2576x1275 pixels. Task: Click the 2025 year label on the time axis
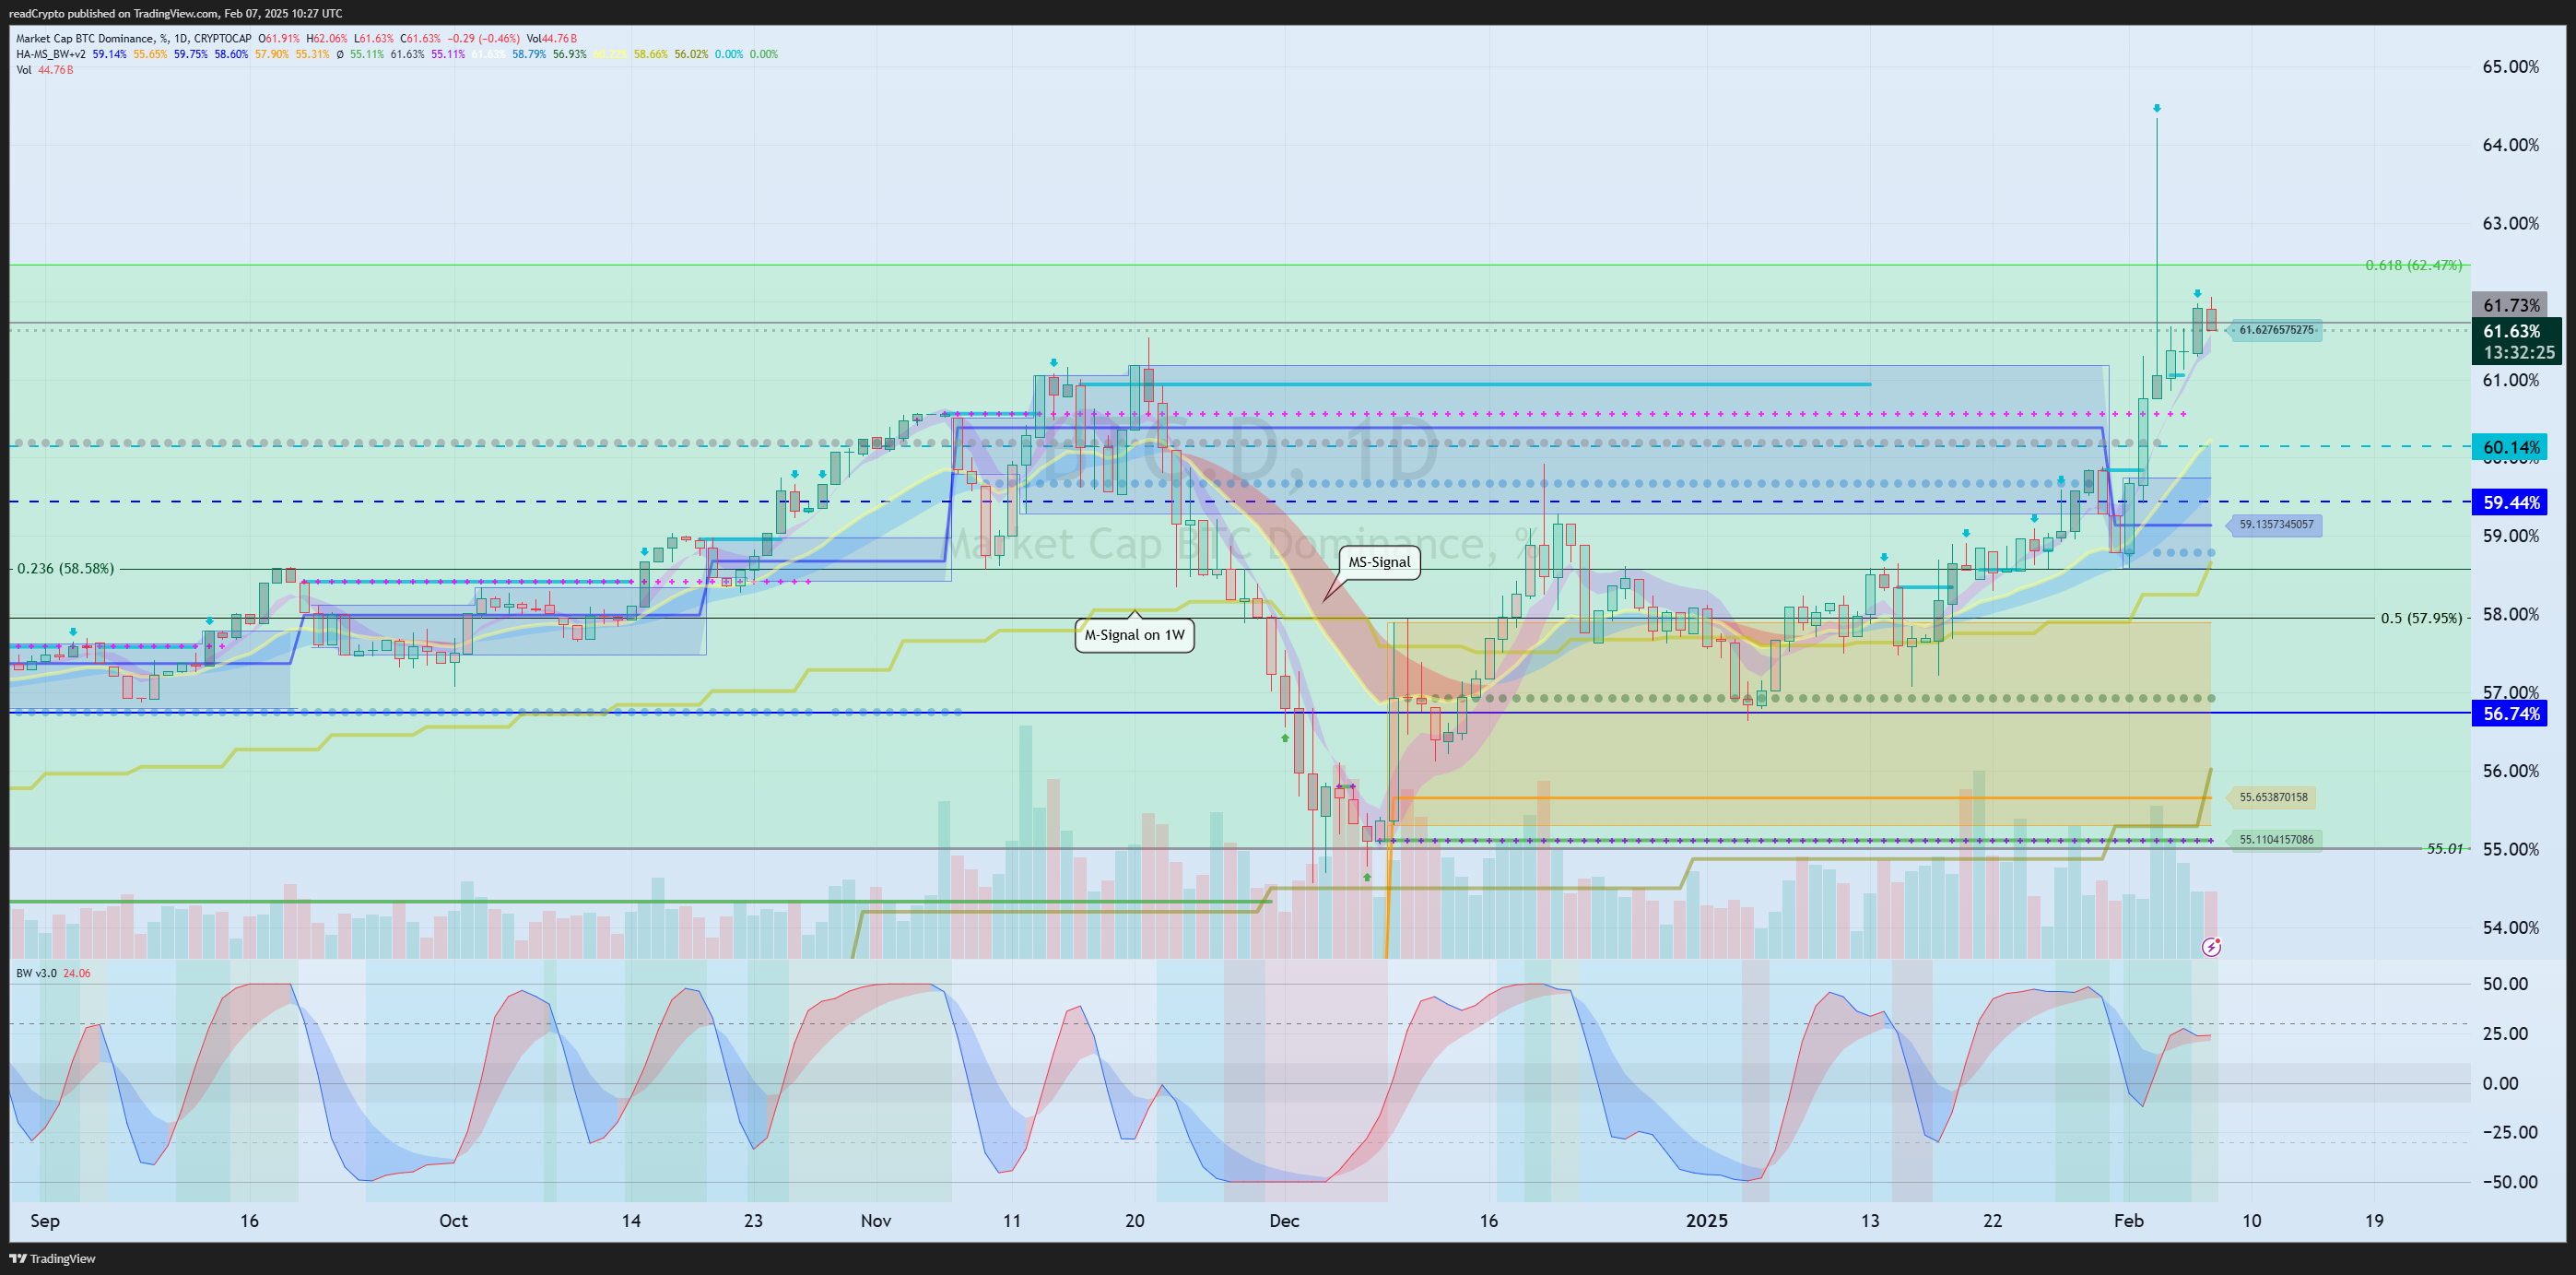pos(1706,1220)
